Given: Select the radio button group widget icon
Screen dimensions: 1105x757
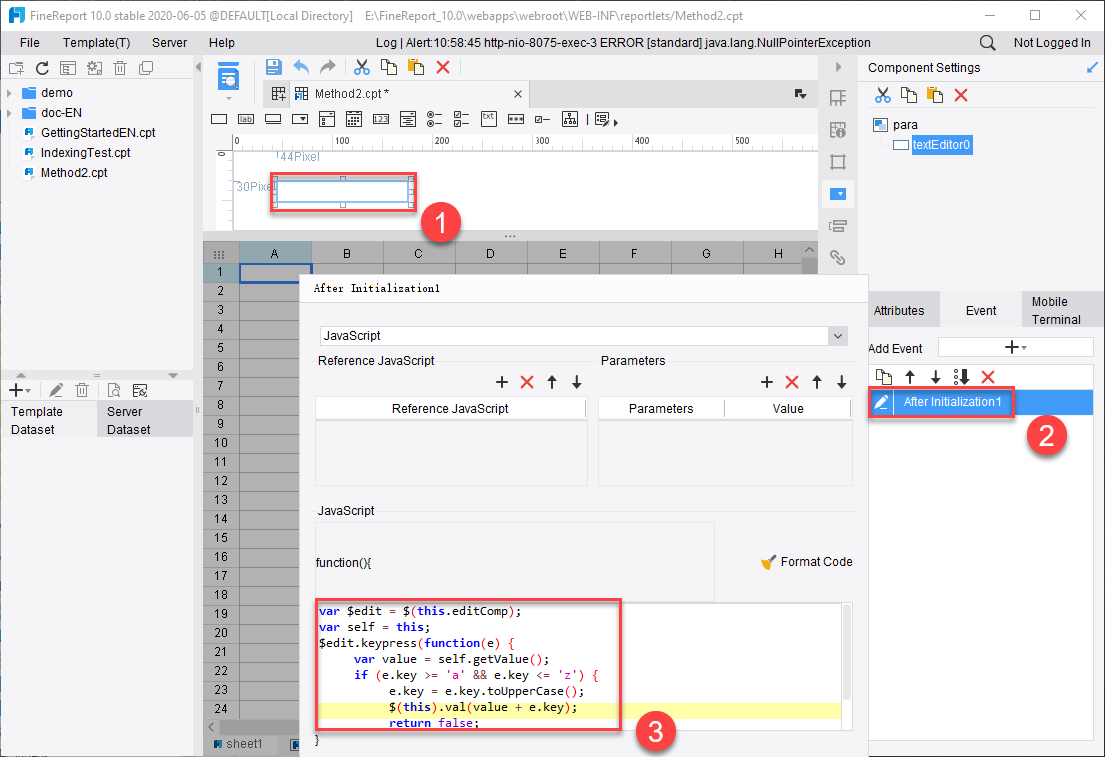Looking at the screenshot, I should [435, 119].
